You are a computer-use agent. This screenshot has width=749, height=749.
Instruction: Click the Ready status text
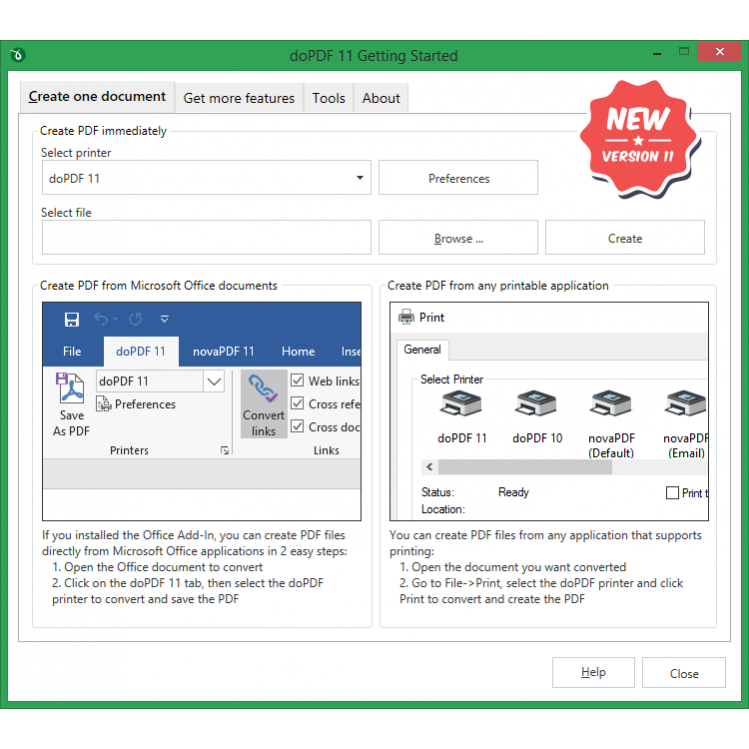(514, 492)
